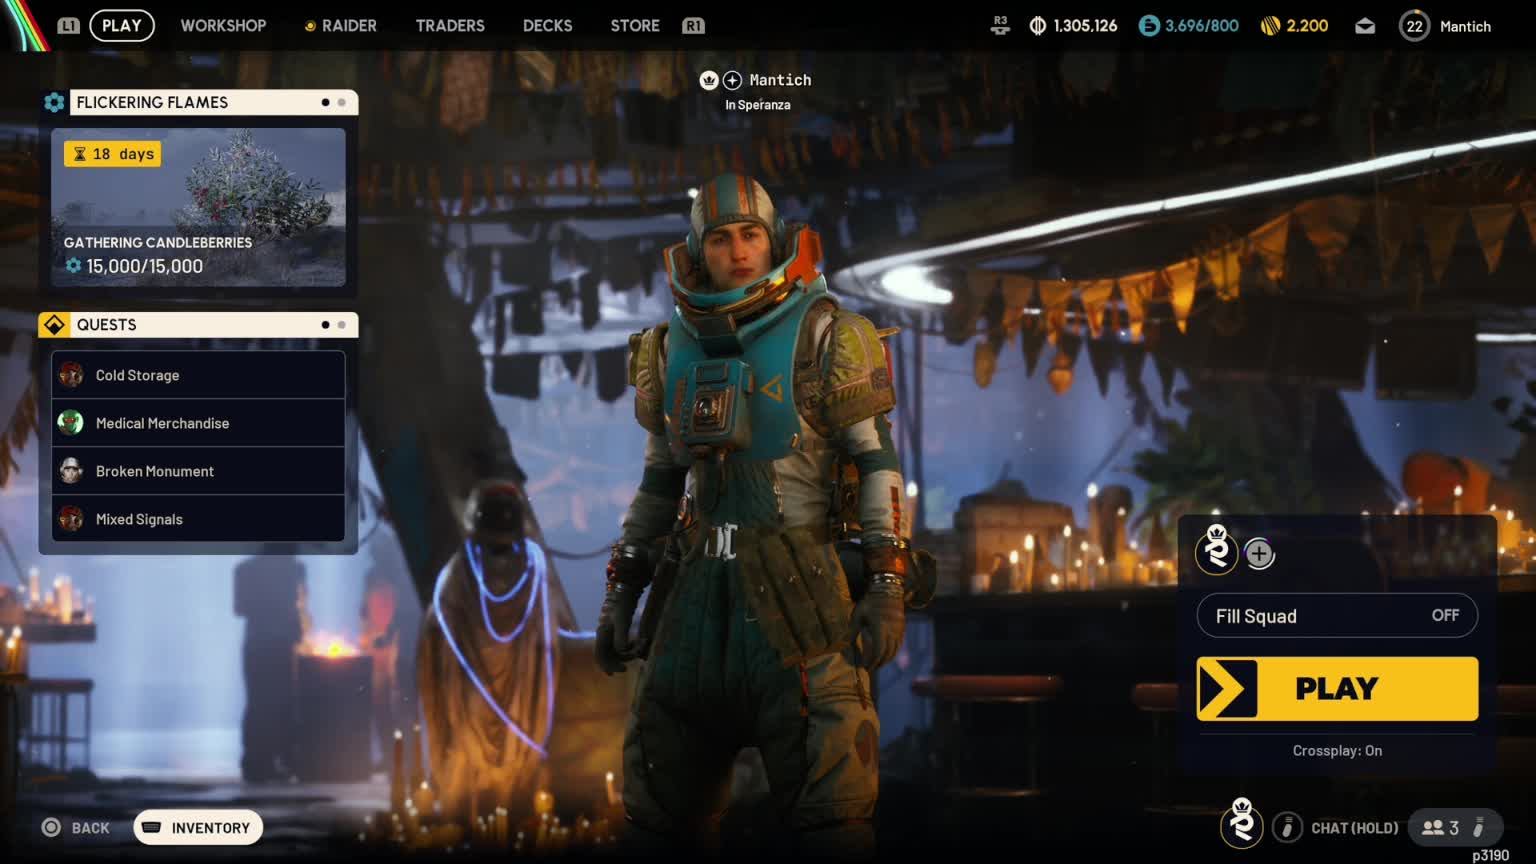Click the player emblem near chat
Image resolution: width=1536 pixels, height=864 pixels.
coord(1242,824)
